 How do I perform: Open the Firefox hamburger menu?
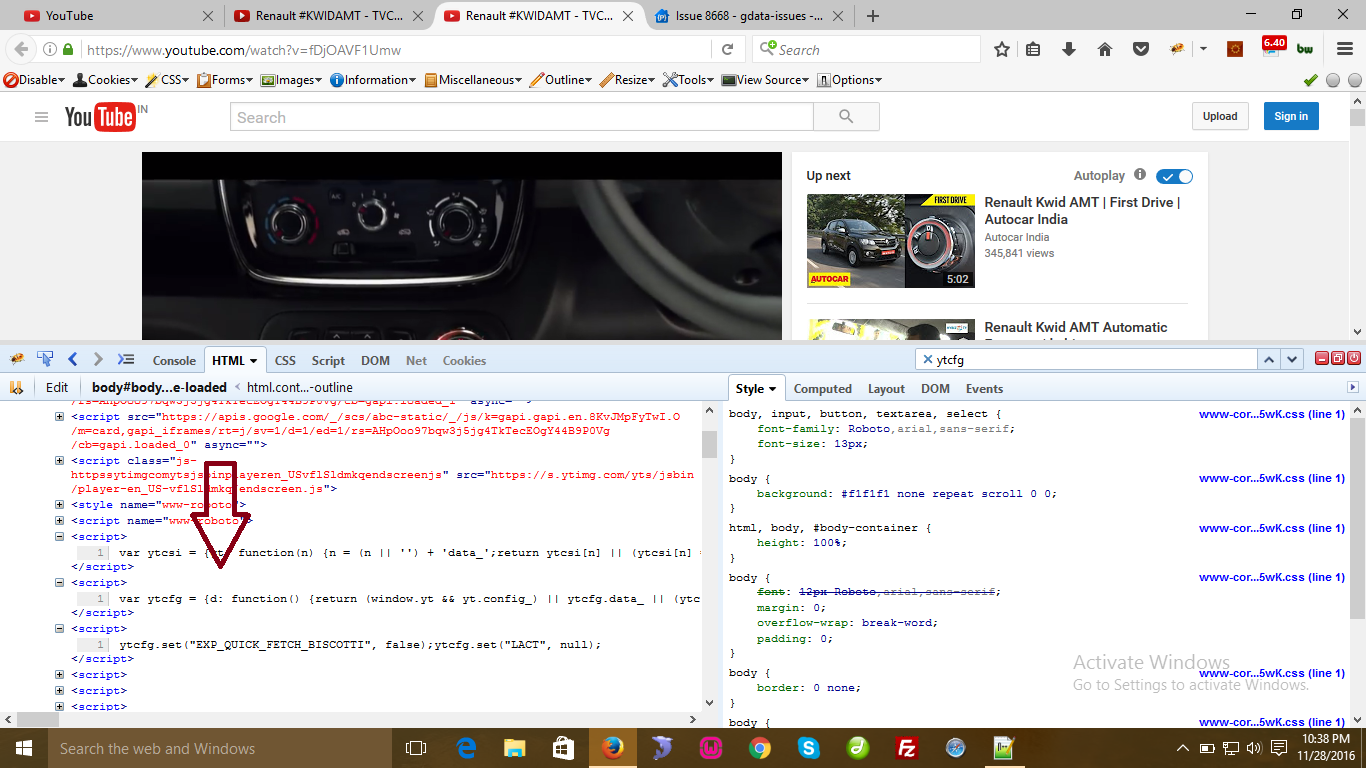(1345, 49)
